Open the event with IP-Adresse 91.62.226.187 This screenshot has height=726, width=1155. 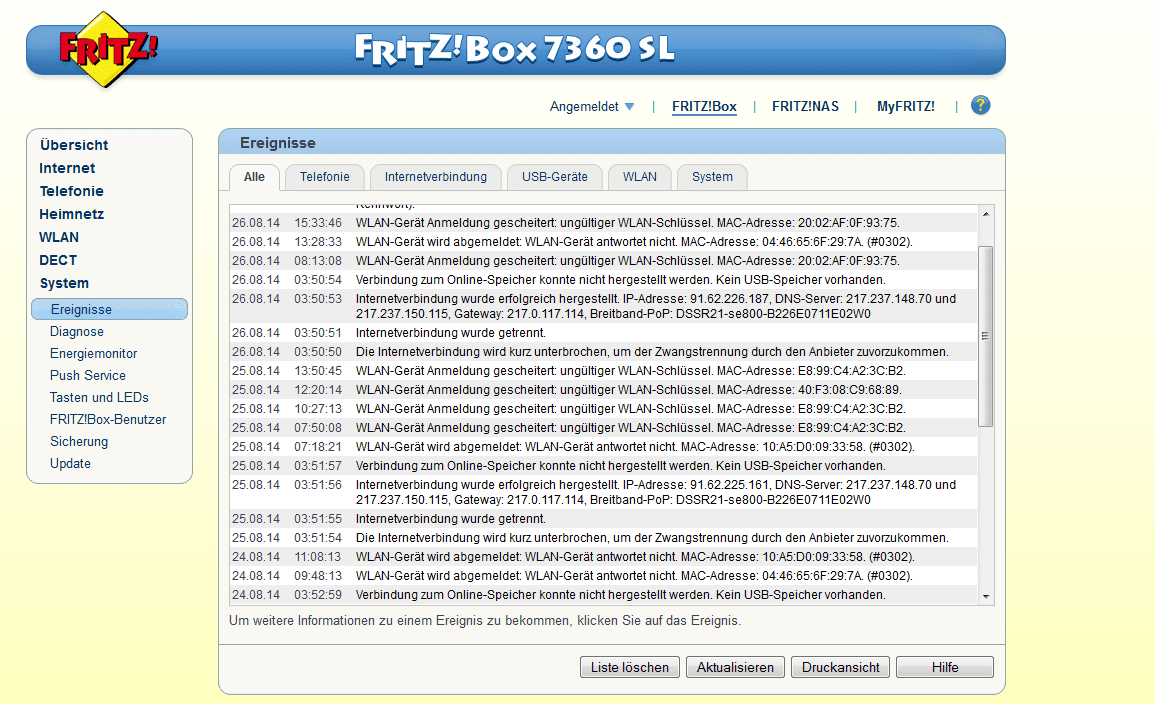pyautogui.click(x=603, y=306)
